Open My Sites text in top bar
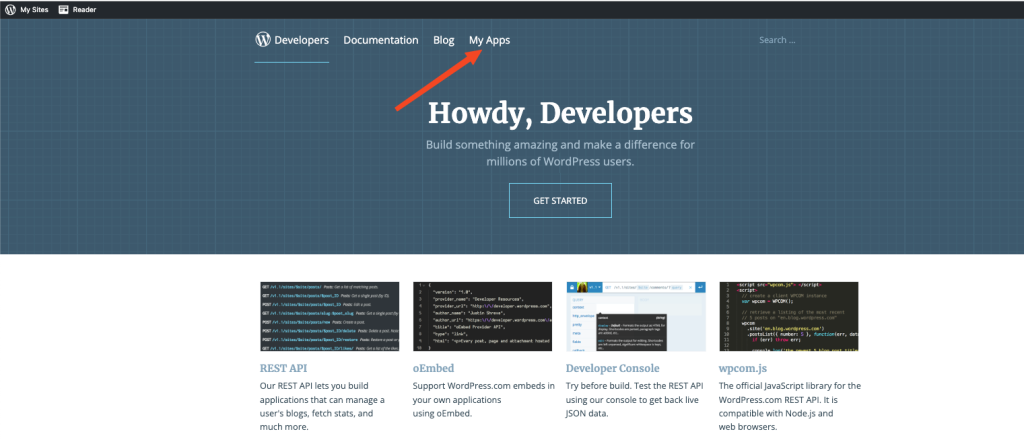 (x=34, y=9)
